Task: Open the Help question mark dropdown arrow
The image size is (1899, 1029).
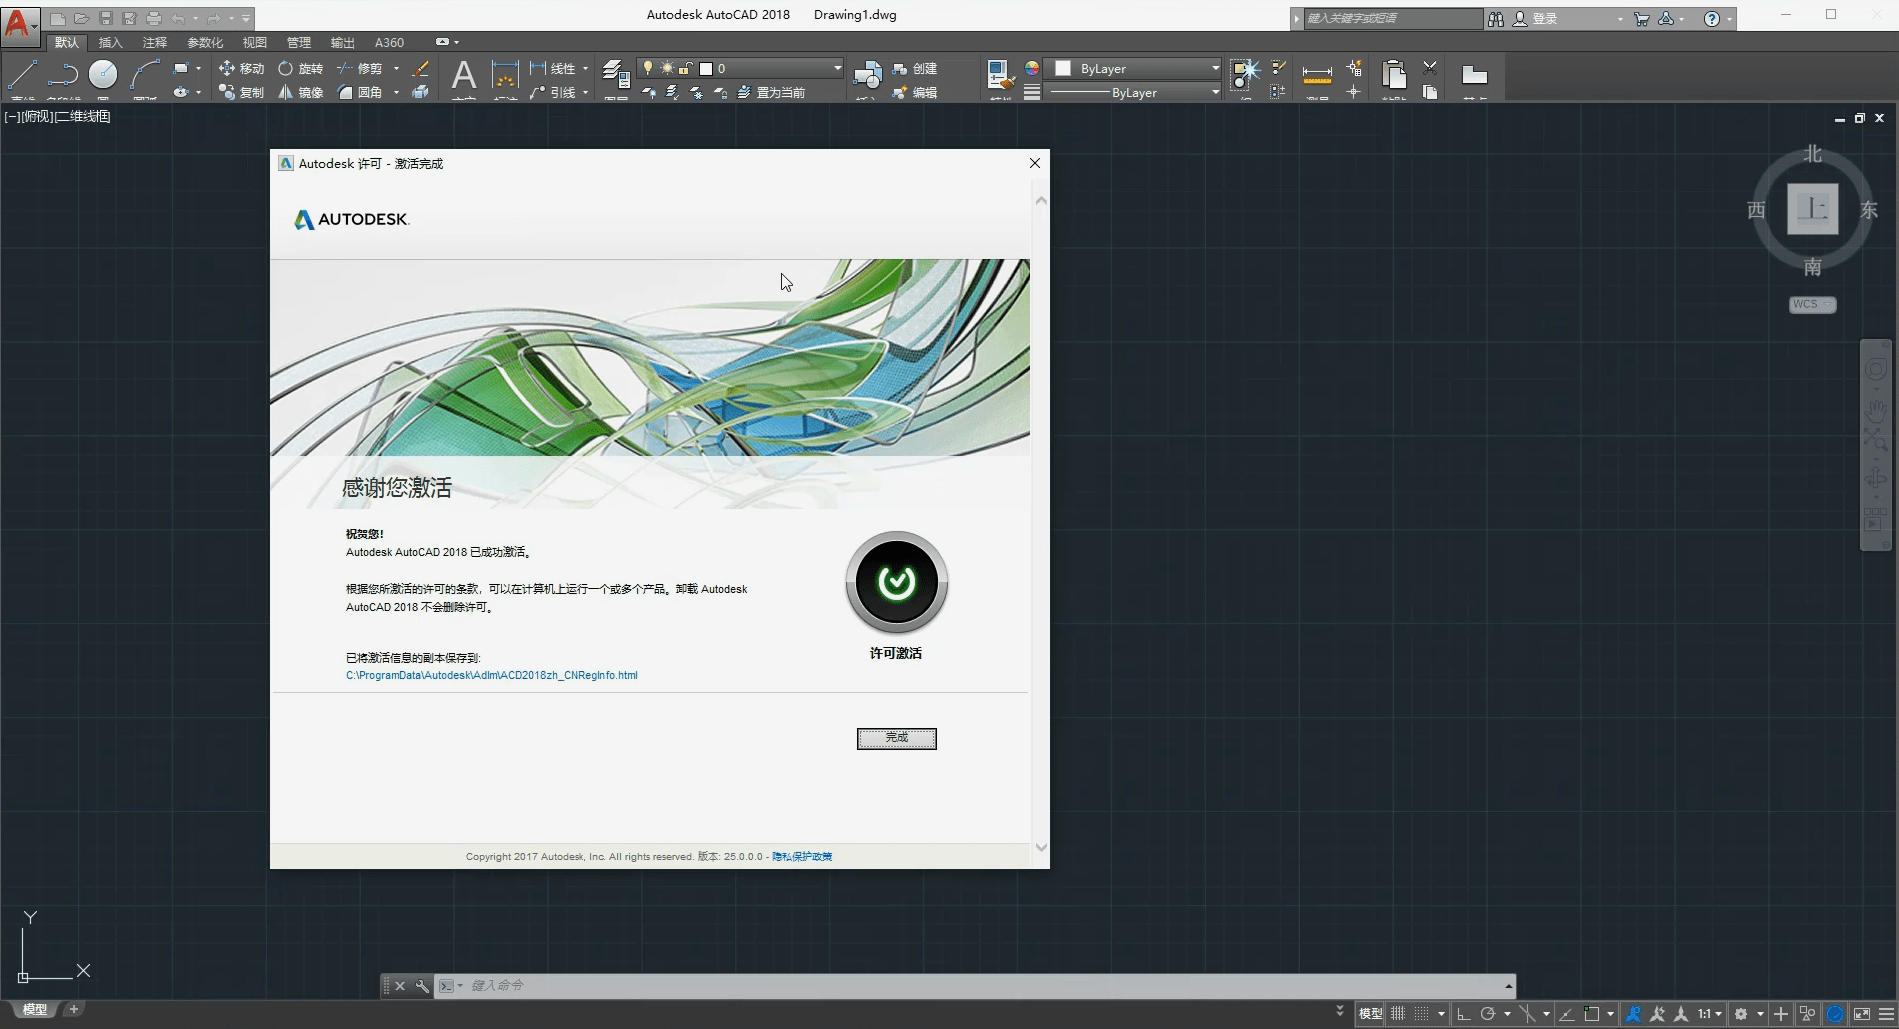Action: (1729, 19)
